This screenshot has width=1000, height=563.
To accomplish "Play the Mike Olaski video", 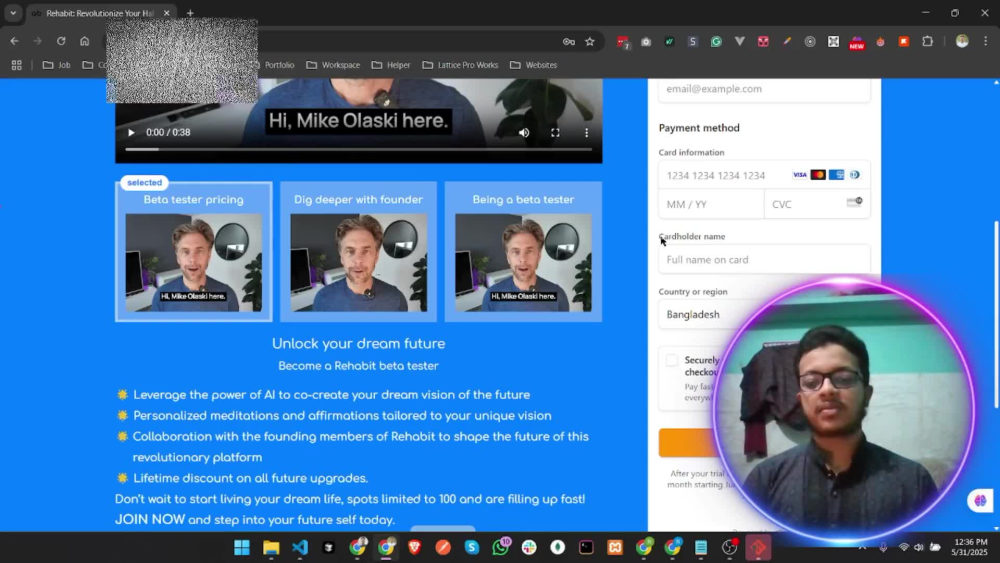I will pos(131,133).
